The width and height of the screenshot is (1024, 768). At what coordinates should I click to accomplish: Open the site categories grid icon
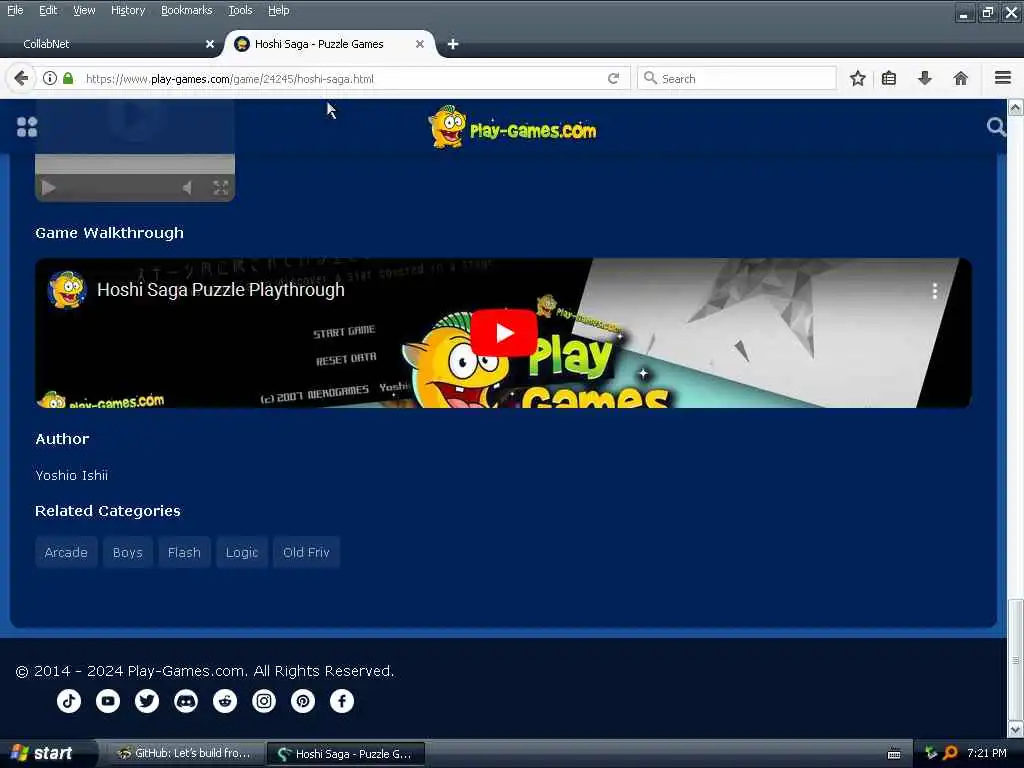point(27,127)
